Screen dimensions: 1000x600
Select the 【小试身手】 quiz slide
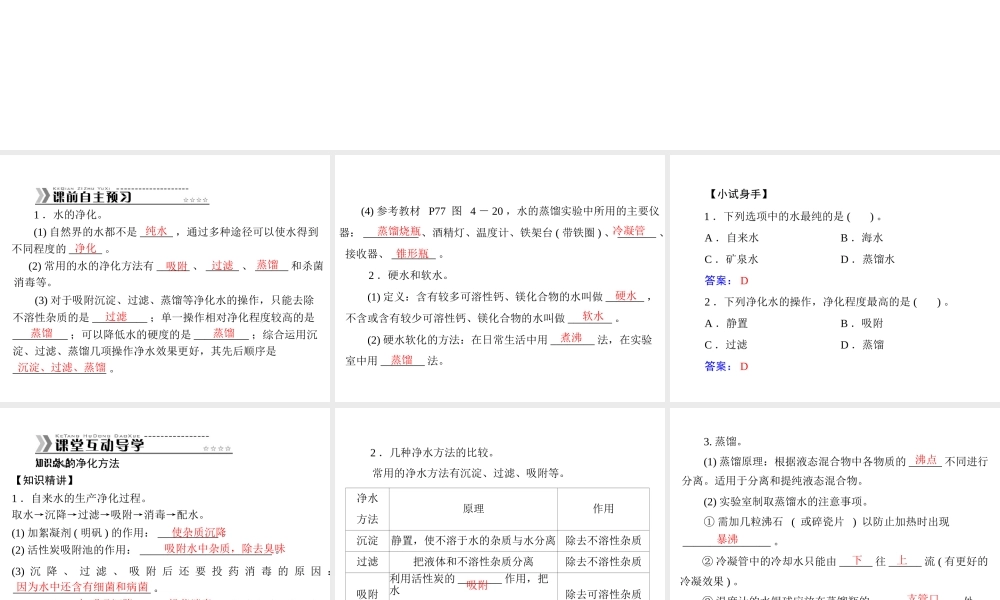click(x=835, y=279)
